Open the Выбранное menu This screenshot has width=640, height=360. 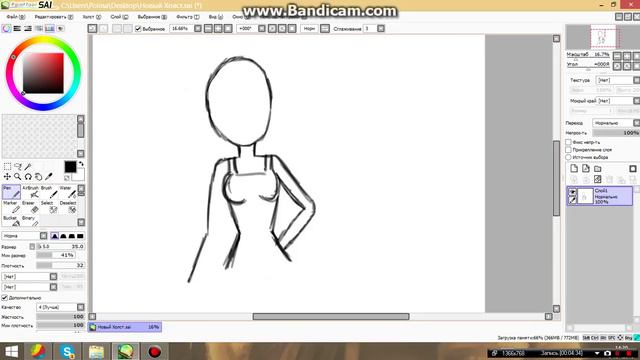click(152, 17)
